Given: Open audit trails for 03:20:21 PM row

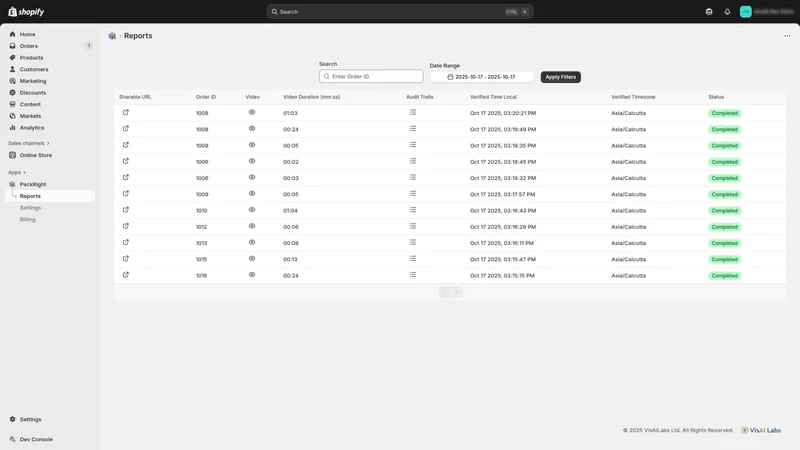Looking at the screenshot, I should click(413, 112).
